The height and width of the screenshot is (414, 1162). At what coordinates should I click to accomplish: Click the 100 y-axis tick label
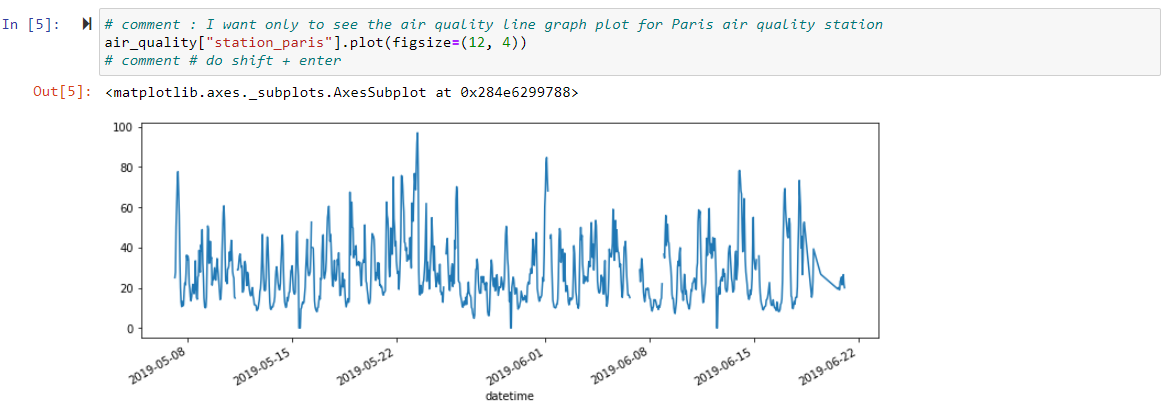pos(123,127)
